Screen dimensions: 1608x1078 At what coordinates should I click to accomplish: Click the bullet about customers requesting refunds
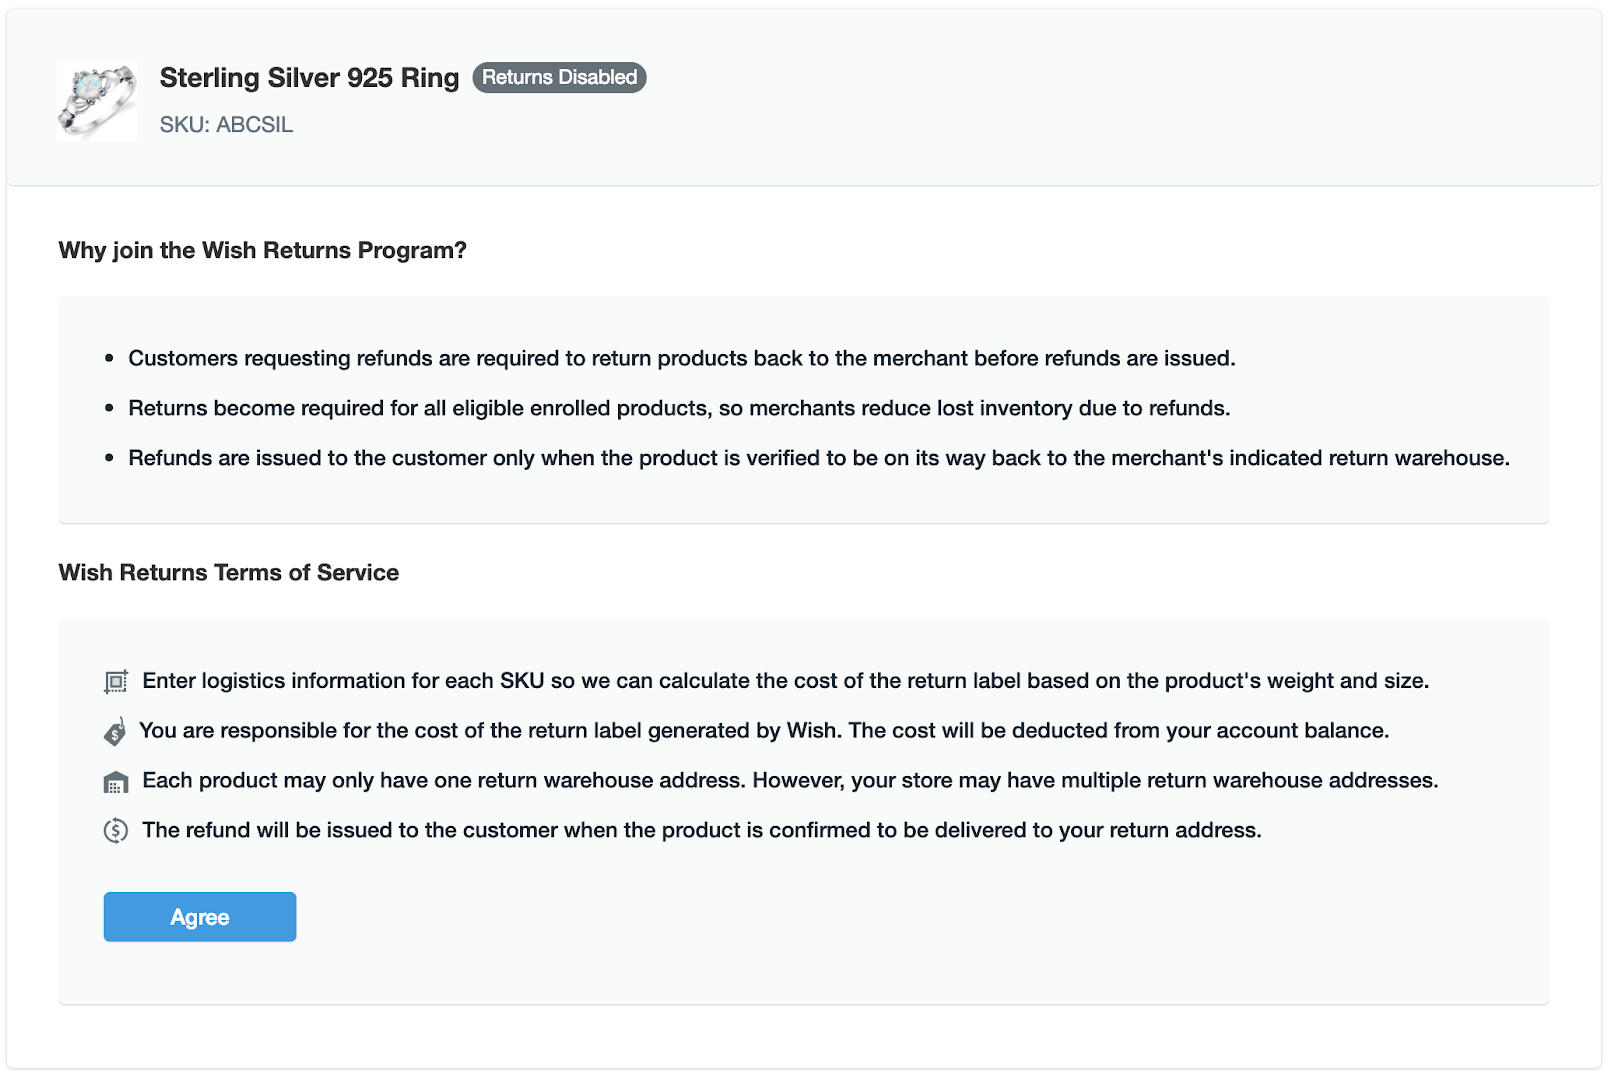681,359
